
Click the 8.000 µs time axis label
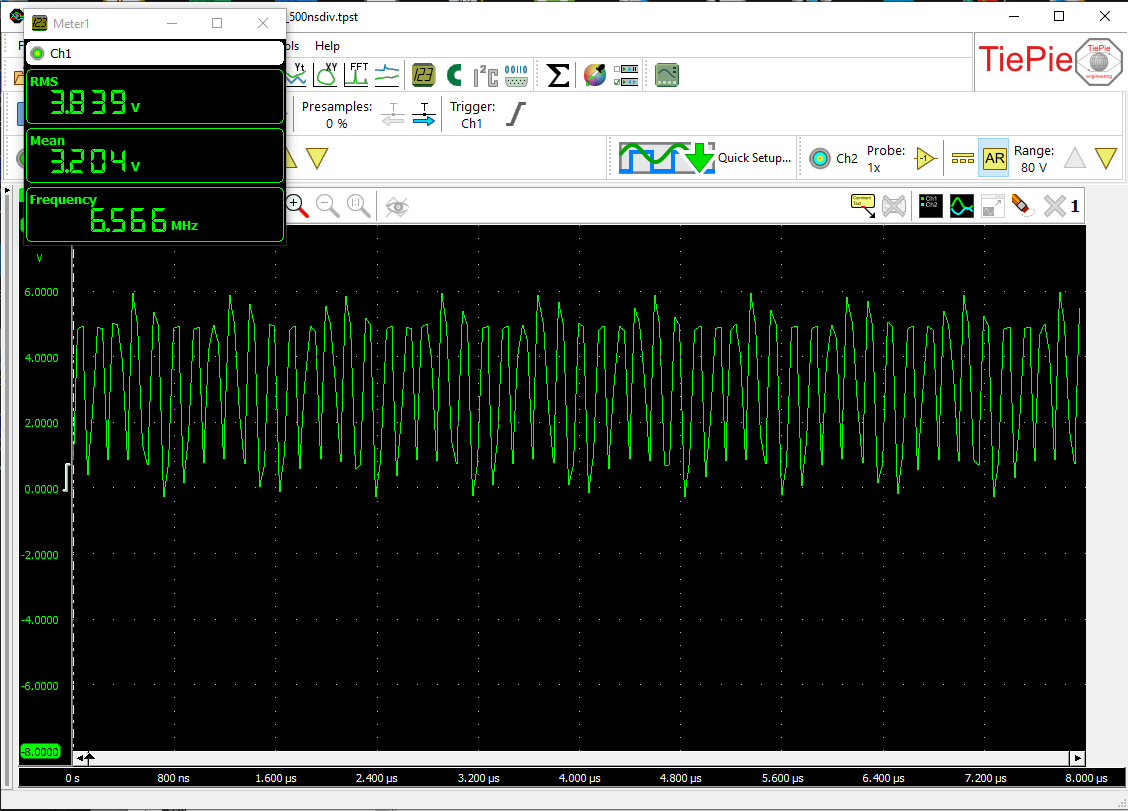[1086, 778]
